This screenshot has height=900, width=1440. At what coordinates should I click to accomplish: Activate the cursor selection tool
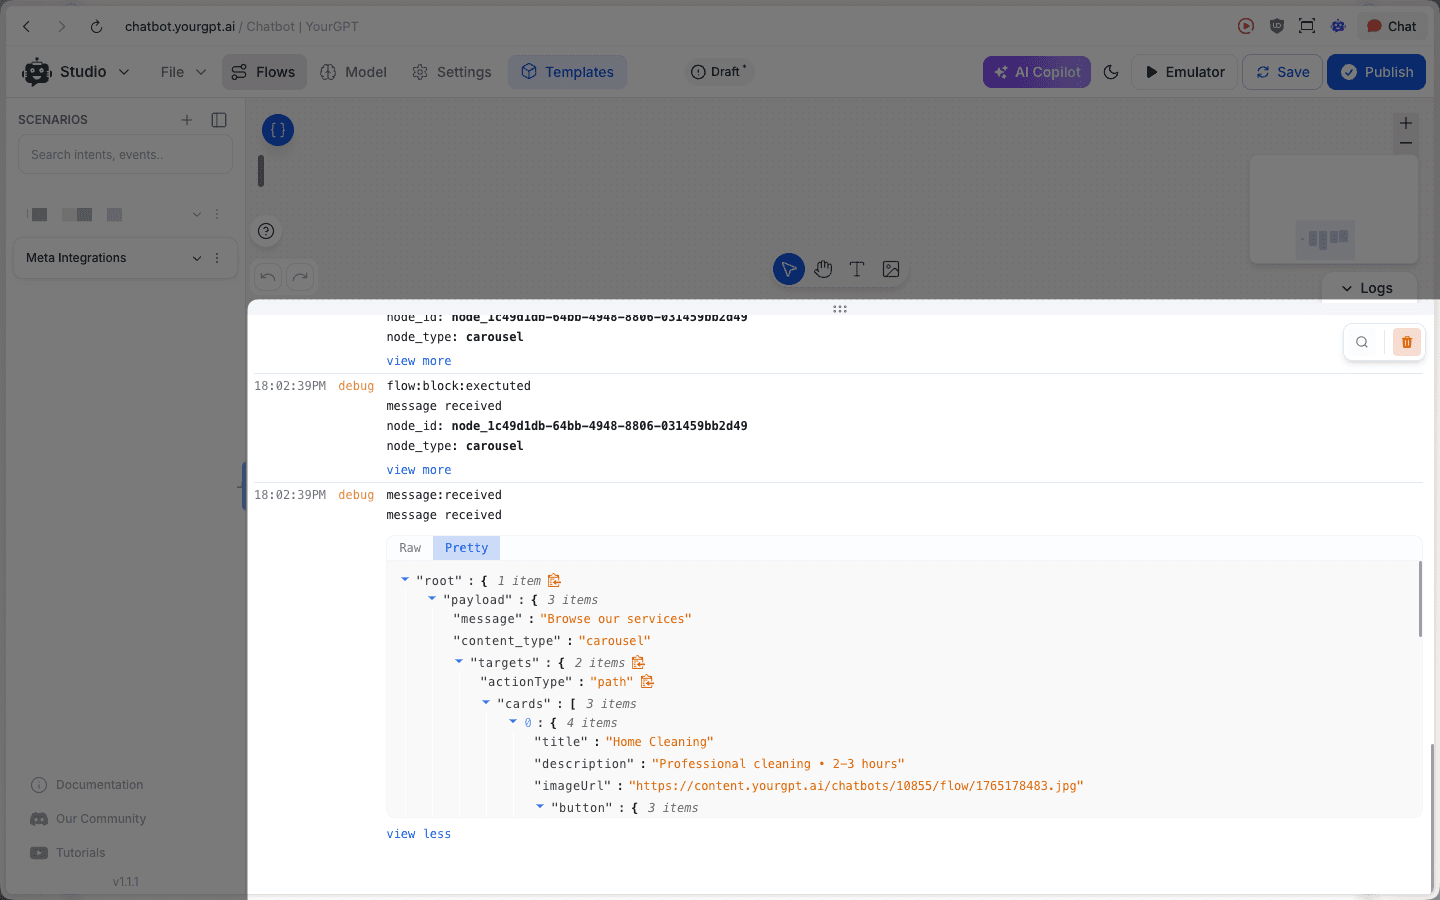click(789, 268)
